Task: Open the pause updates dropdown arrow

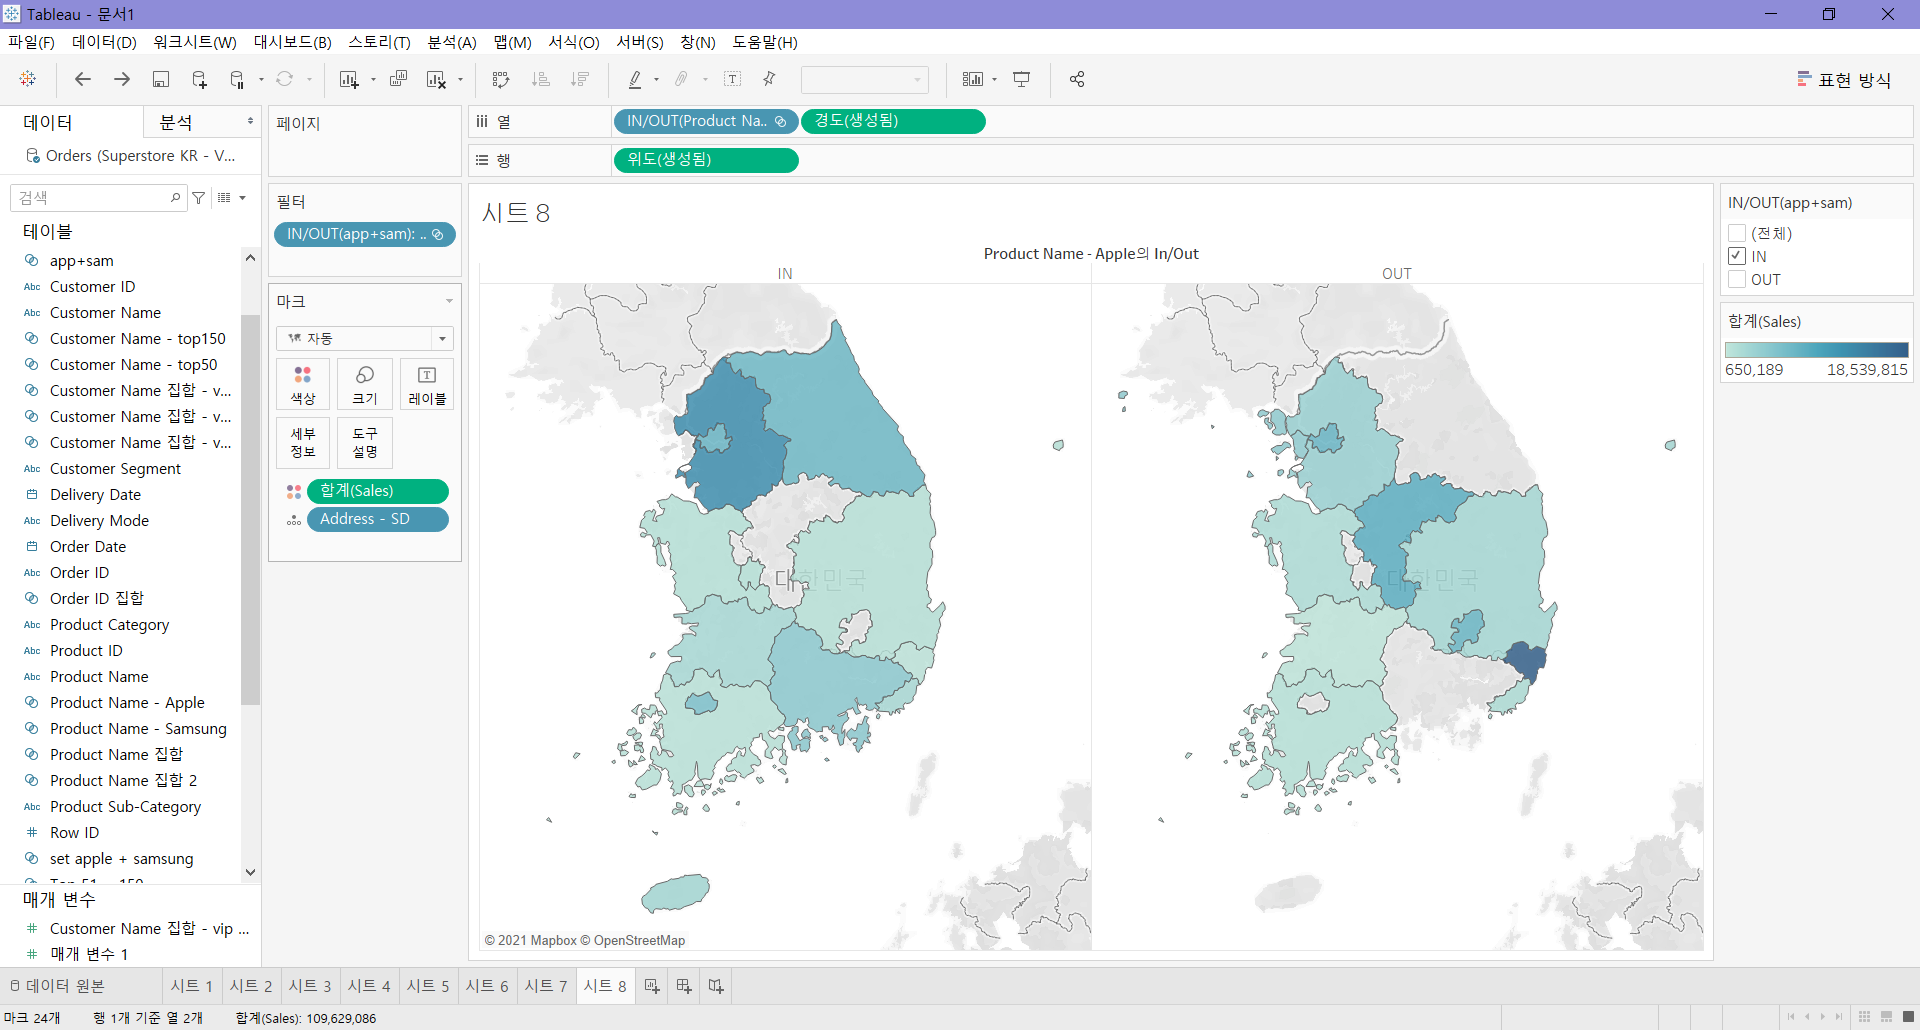Action: [x=261, y=79]
